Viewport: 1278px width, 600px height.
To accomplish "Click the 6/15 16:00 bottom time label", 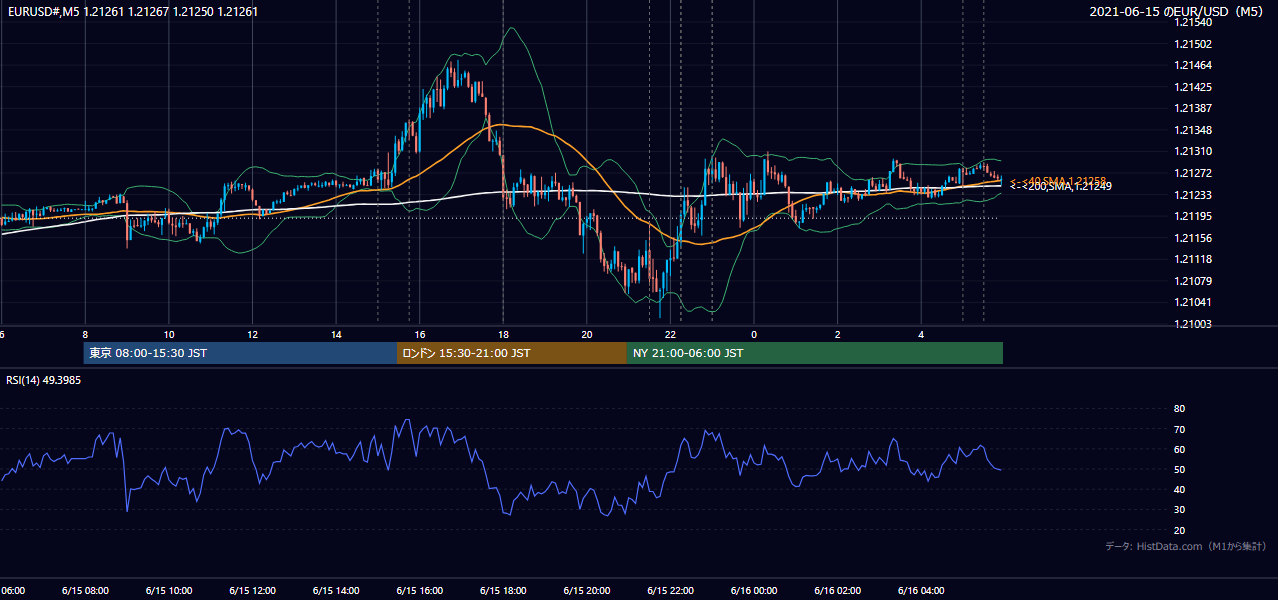I will click(x=420, y=590).
